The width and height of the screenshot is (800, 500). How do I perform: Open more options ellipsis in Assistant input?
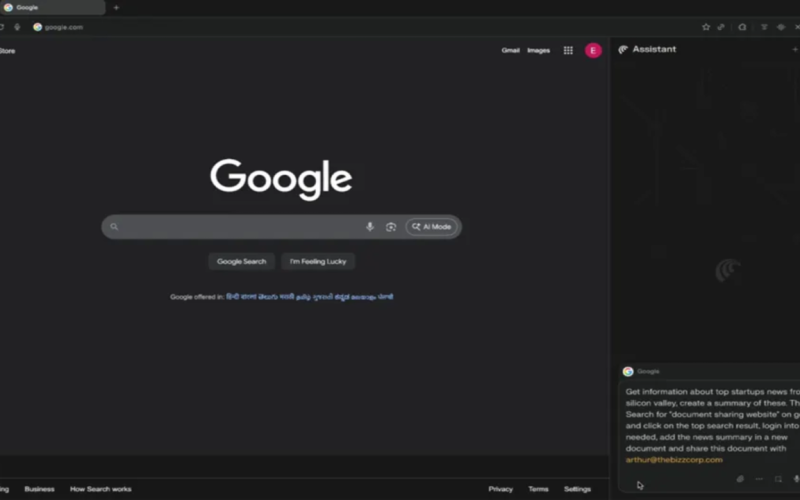click(759, 479)
